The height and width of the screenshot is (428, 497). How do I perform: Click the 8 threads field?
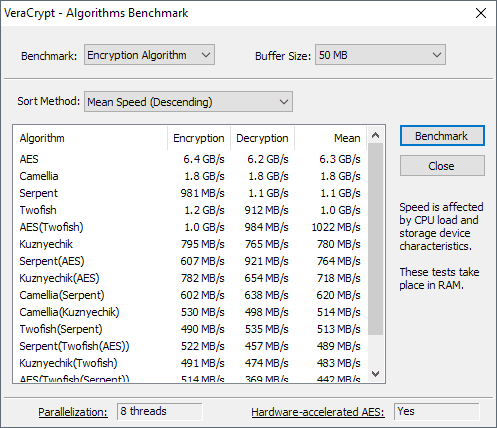click(x=159, y=411)
